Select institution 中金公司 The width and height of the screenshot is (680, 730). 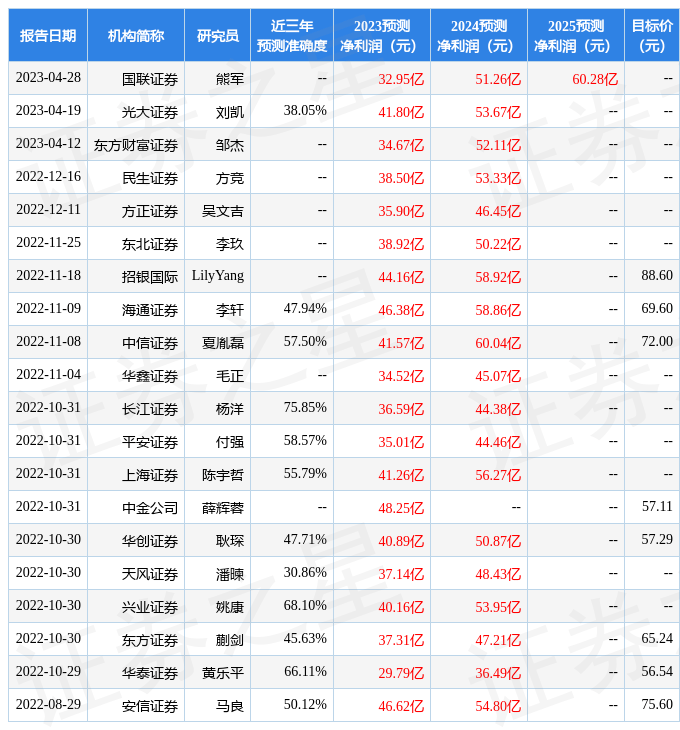point(150,508)
